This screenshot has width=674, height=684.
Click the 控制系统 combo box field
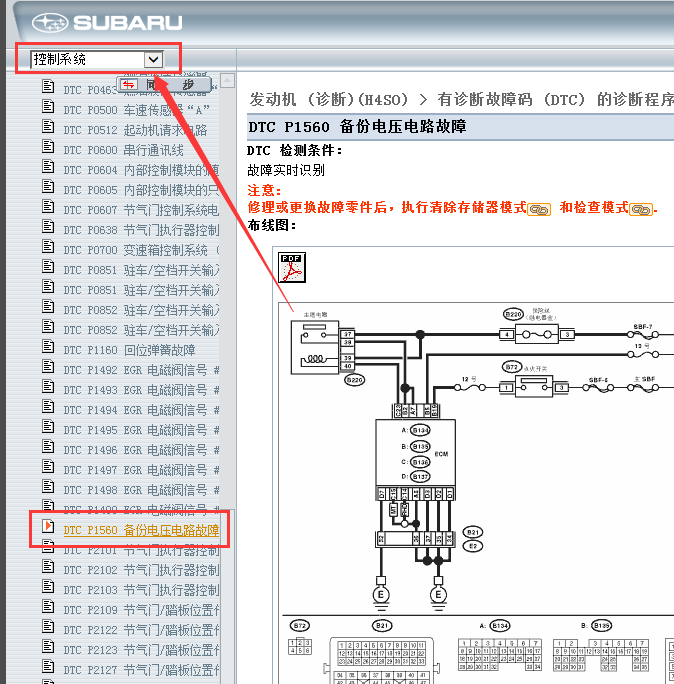[97, 59]
